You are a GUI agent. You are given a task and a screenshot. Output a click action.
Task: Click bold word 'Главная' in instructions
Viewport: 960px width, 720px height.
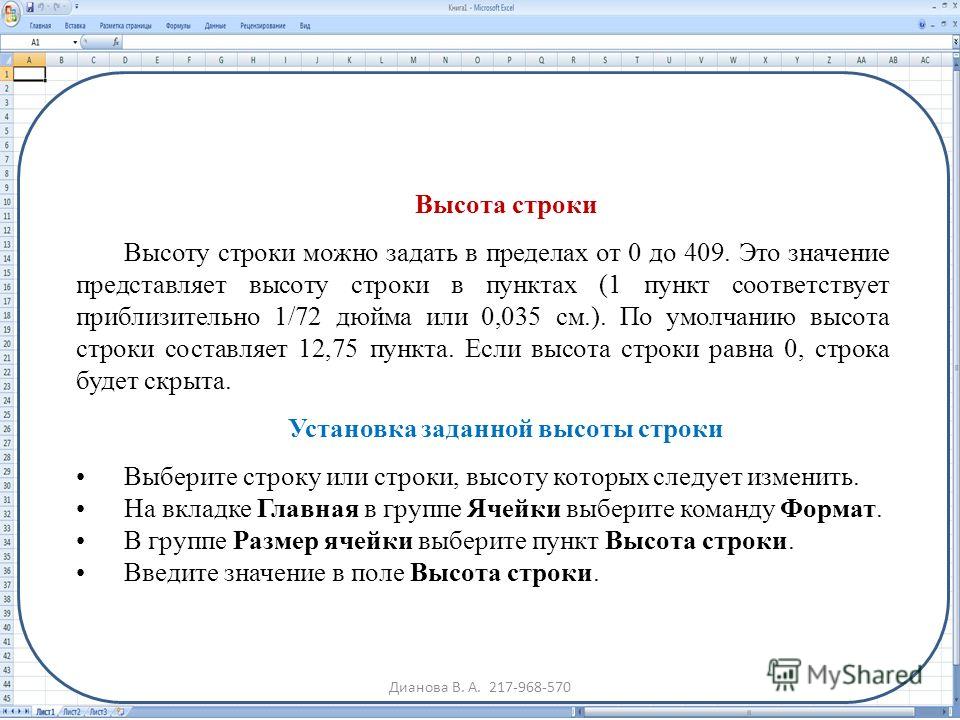tap(307, 509)
